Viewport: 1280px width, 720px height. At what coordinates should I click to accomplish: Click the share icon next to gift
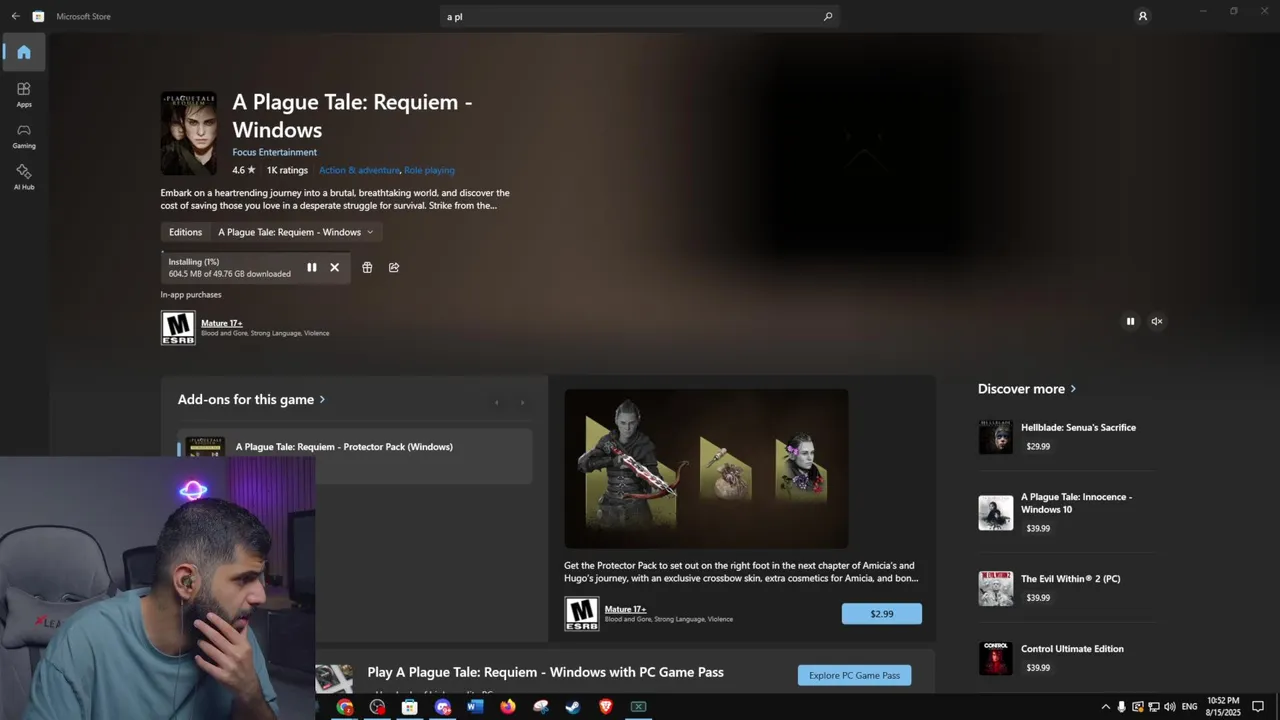click(x=394, y=267)
